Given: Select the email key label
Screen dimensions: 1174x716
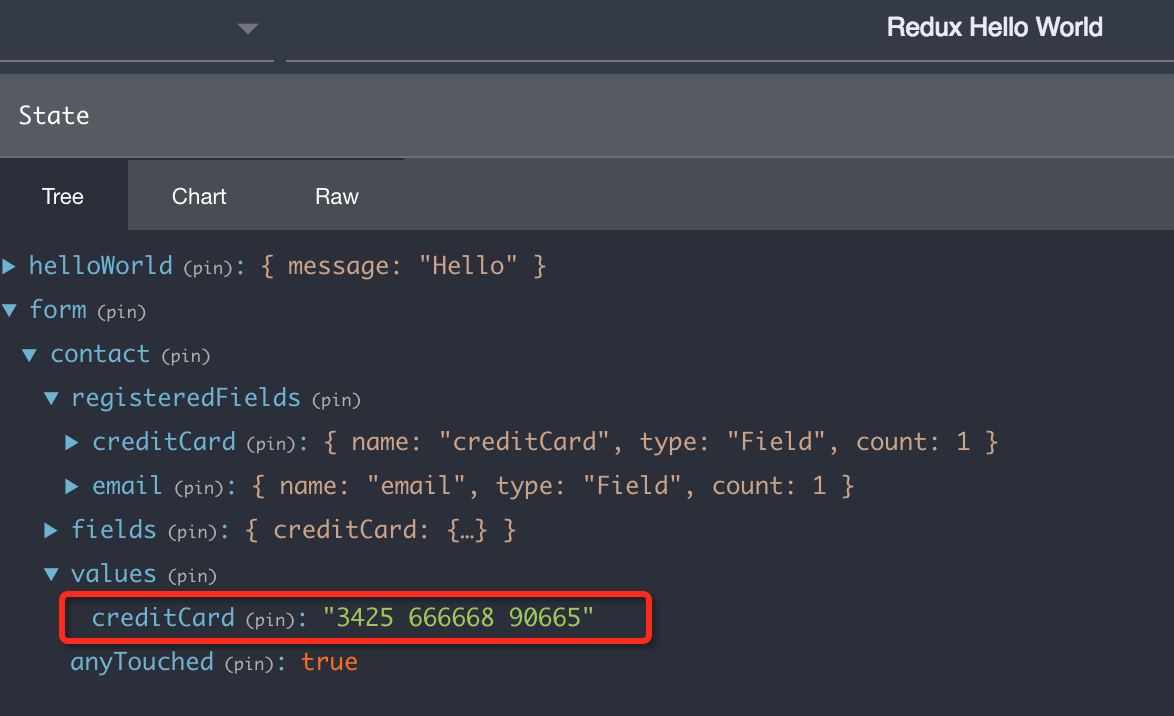Looking at the screenshot, I should [127, 486].
